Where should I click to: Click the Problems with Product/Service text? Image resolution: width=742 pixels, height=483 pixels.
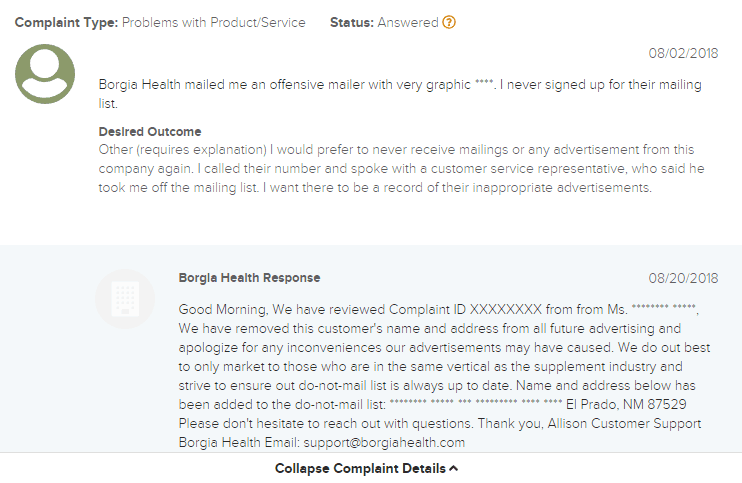tap(214, 22)
